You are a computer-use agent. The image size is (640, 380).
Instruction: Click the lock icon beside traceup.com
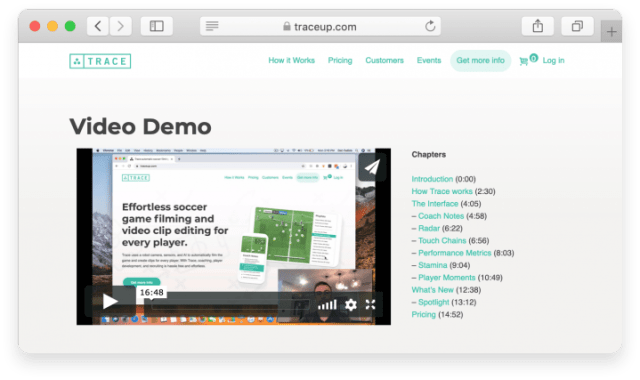287,27
